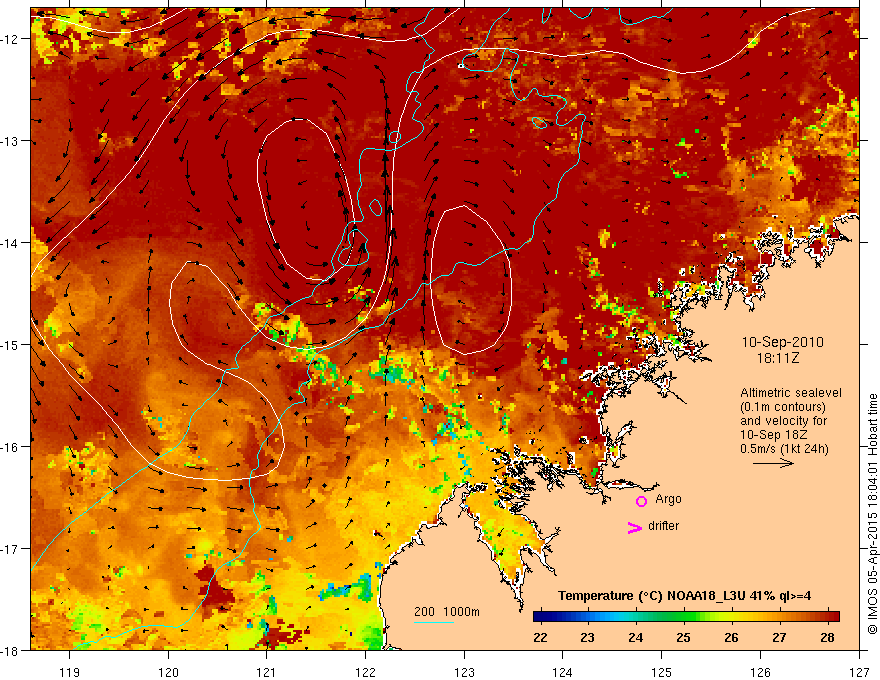This screenshot has width=880, height=680.
Task: Click the '(0.1m contours)' caption line
Action: 783,407
